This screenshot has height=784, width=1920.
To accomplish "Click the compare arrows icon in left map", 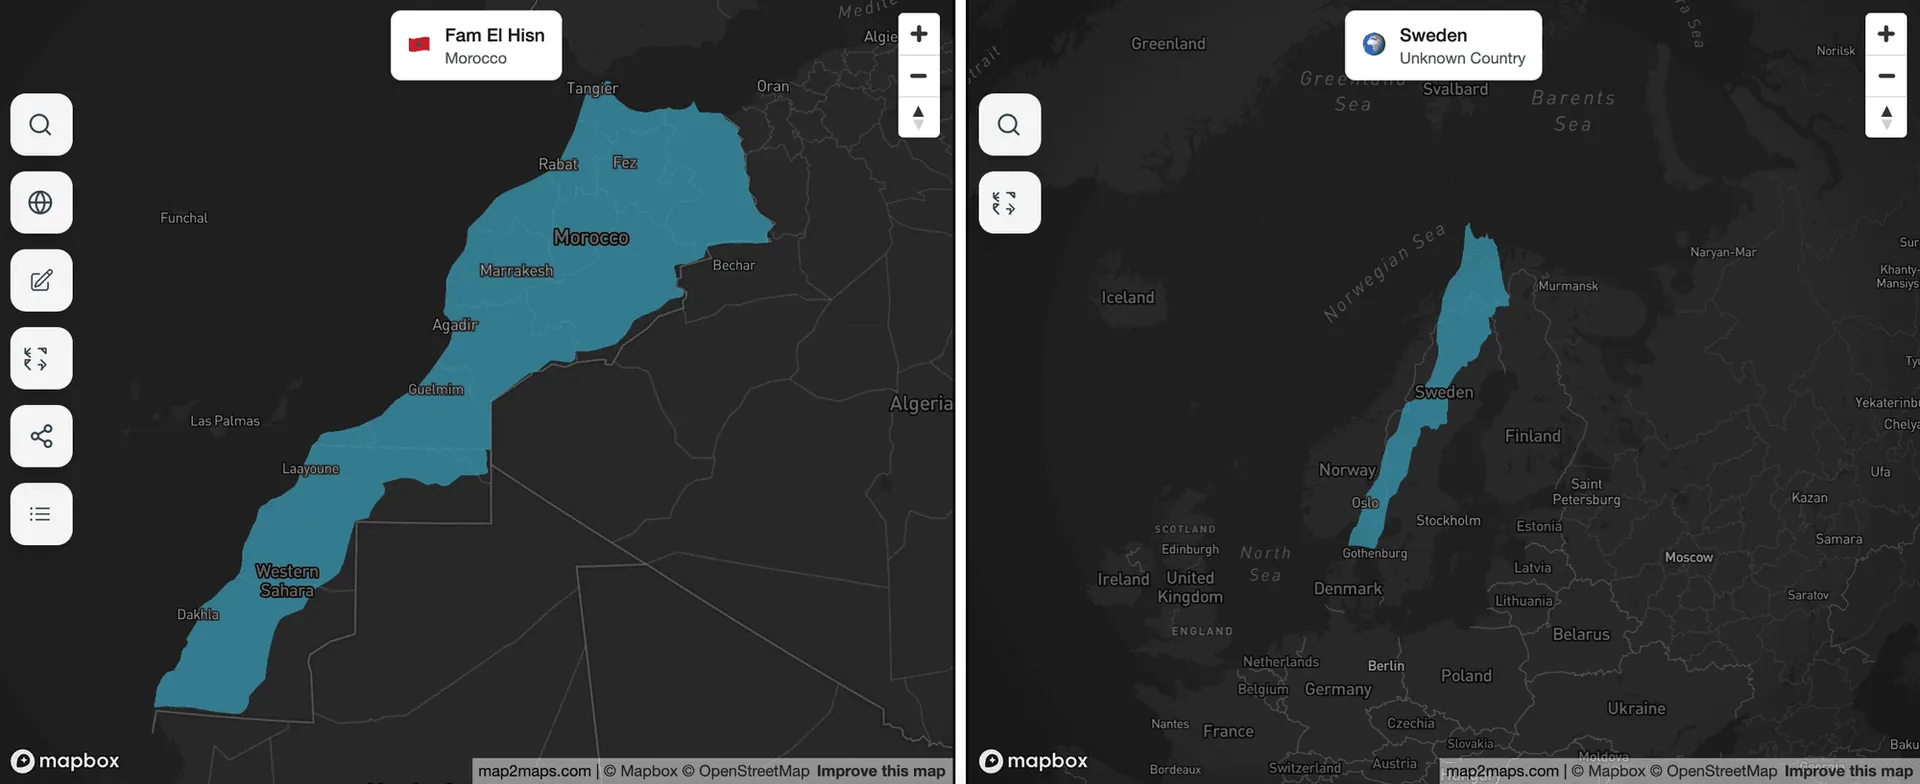I will coord(41,358).
